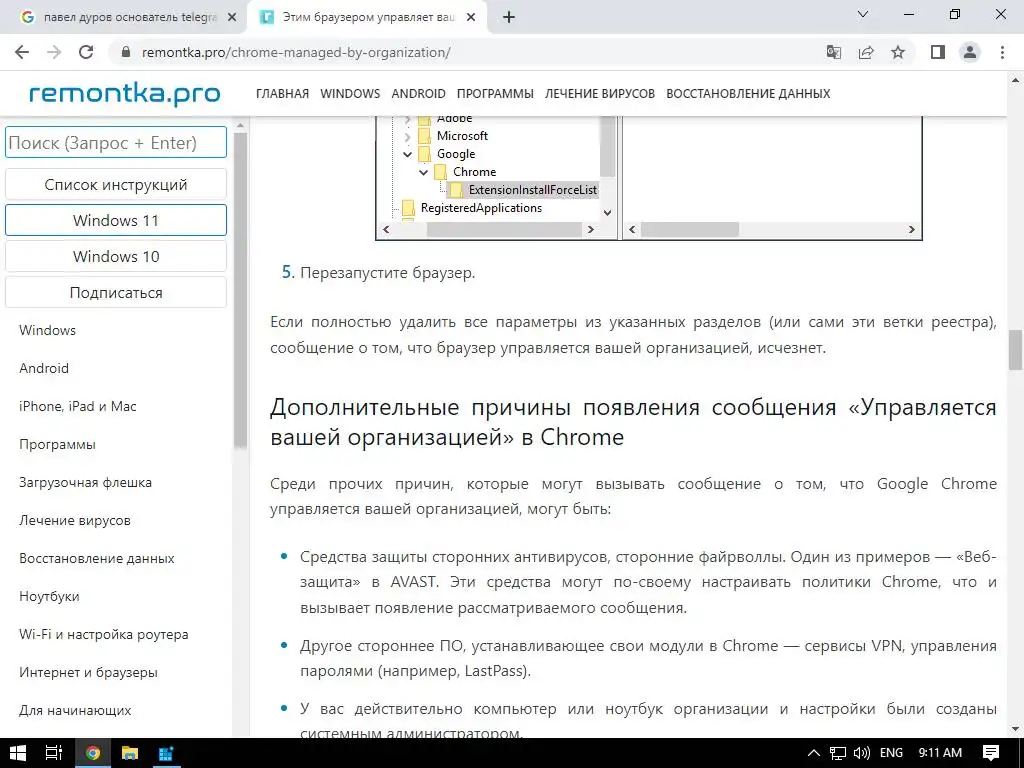Click the heading Дополнительные причины появления сообщения
This screenshot has height=768, width=1024.
point(633,422)
